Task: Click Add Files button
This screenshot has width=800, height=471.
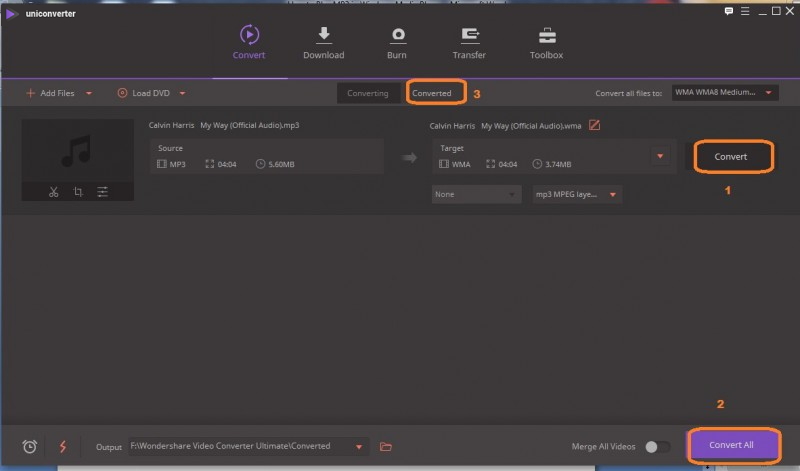Action: (x=51, y=93)
